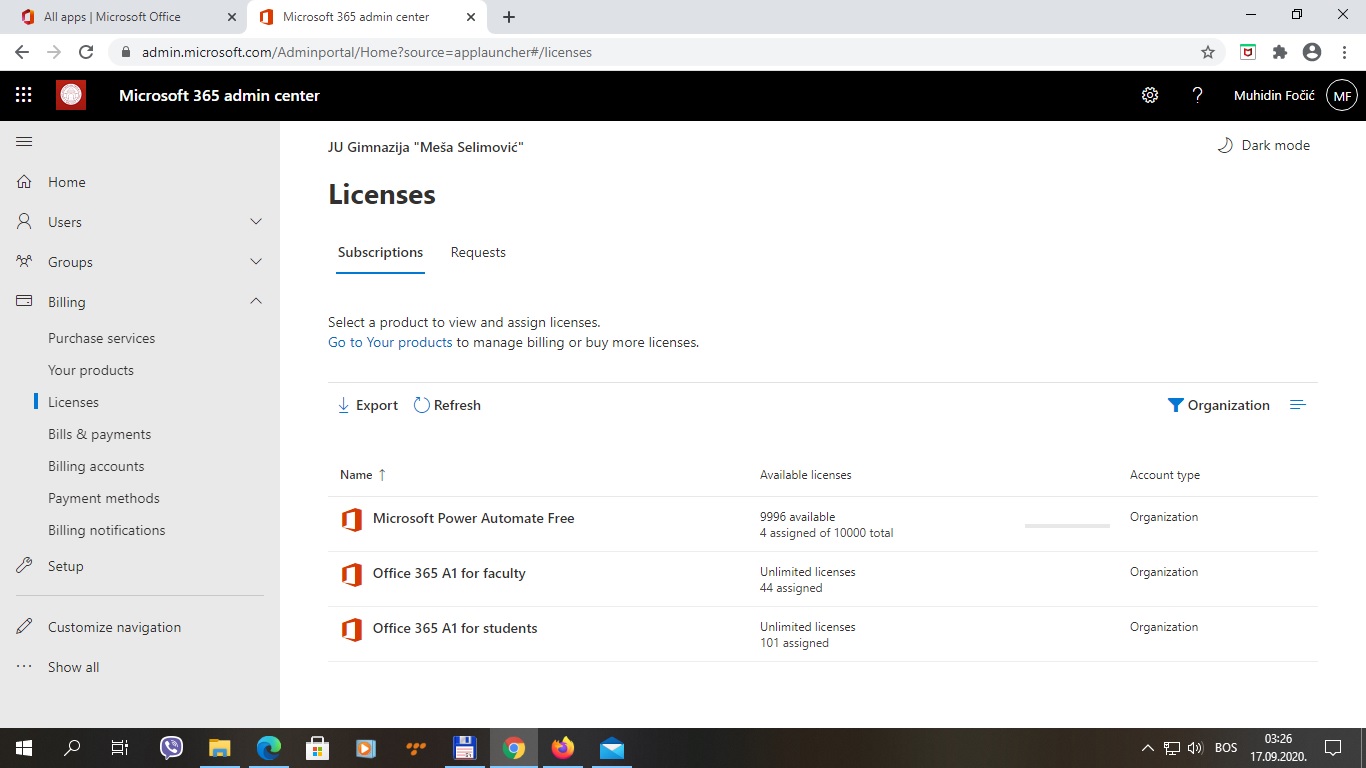
Task: Open Your products in the sidebar
Action: tap(91, 370)
